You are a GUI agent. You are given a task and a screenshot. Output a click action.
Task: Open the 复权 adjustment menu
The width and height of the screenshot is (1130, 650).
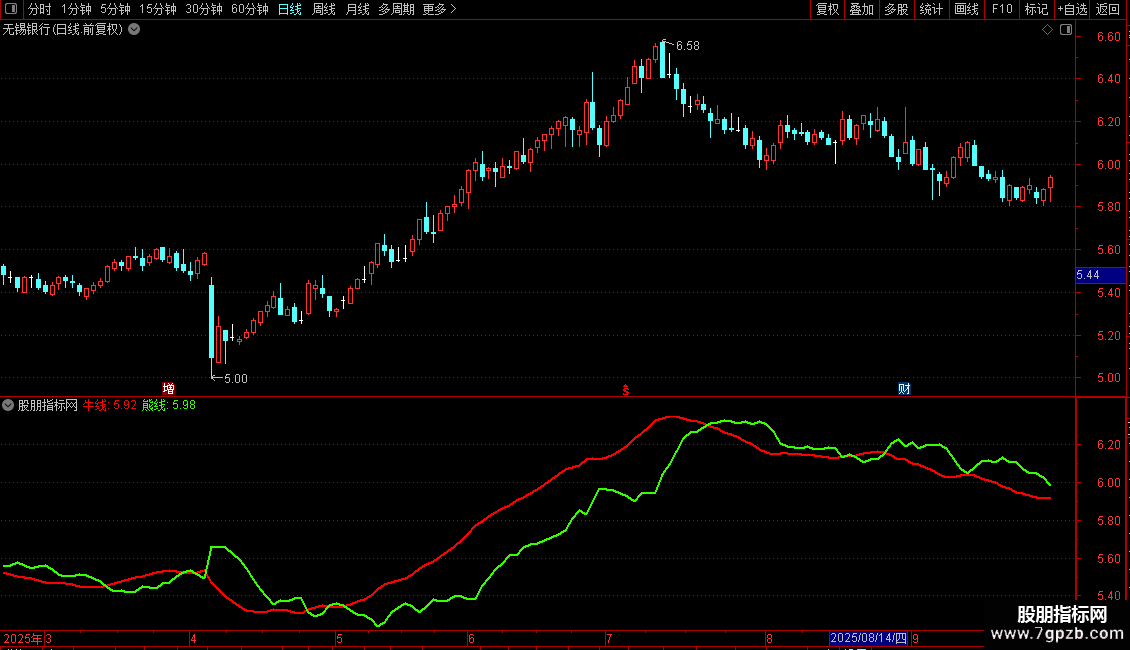827,9
